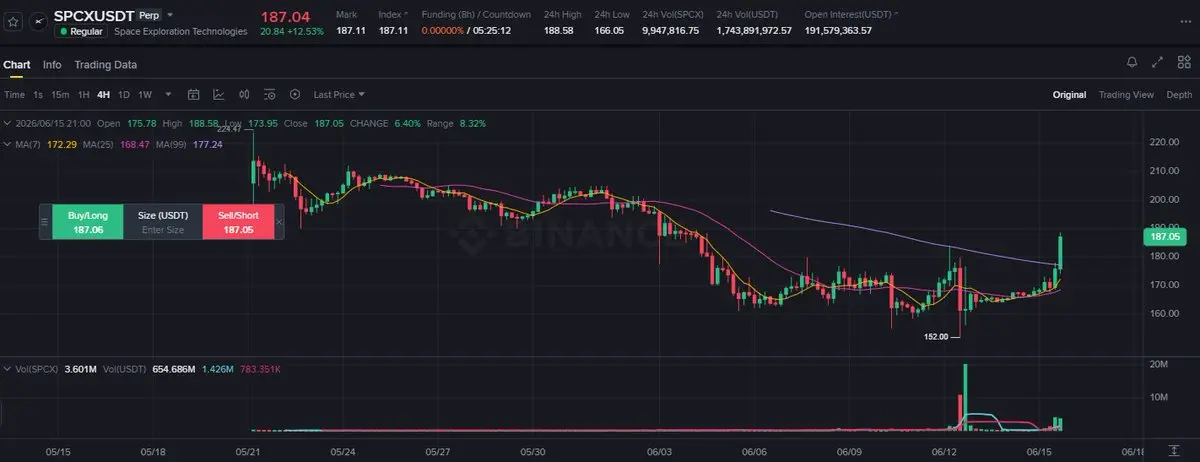
Task: Switch to Trading View chart
Action: [x=1126, y=95]
